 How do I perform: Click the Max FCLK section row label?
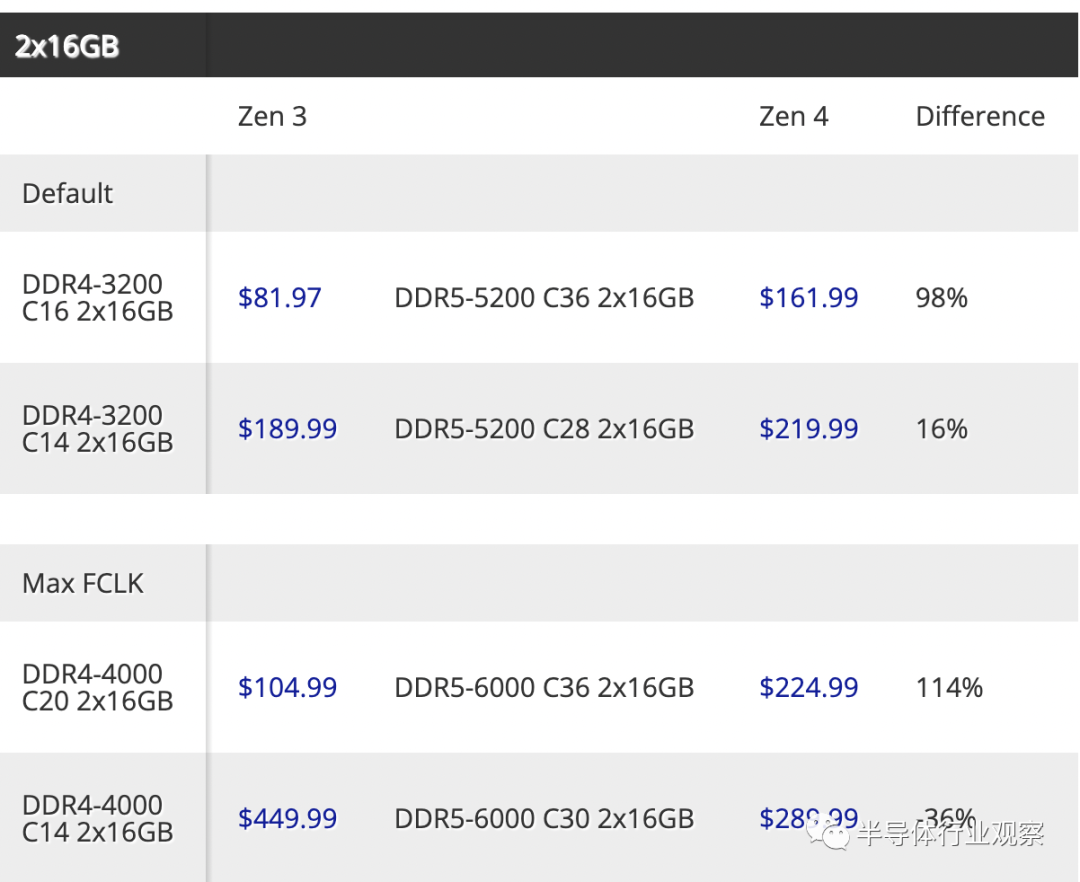83,583
